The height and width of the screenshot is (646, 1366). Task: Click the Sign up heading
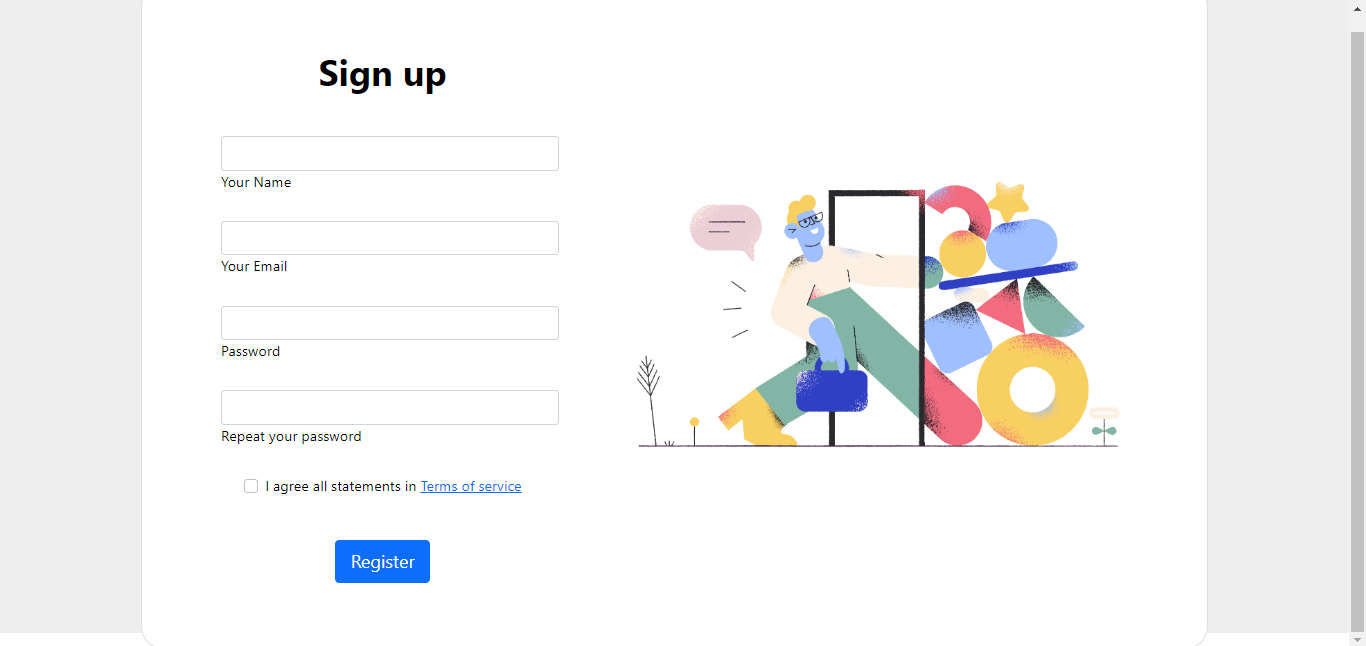(x=382, y=74)
